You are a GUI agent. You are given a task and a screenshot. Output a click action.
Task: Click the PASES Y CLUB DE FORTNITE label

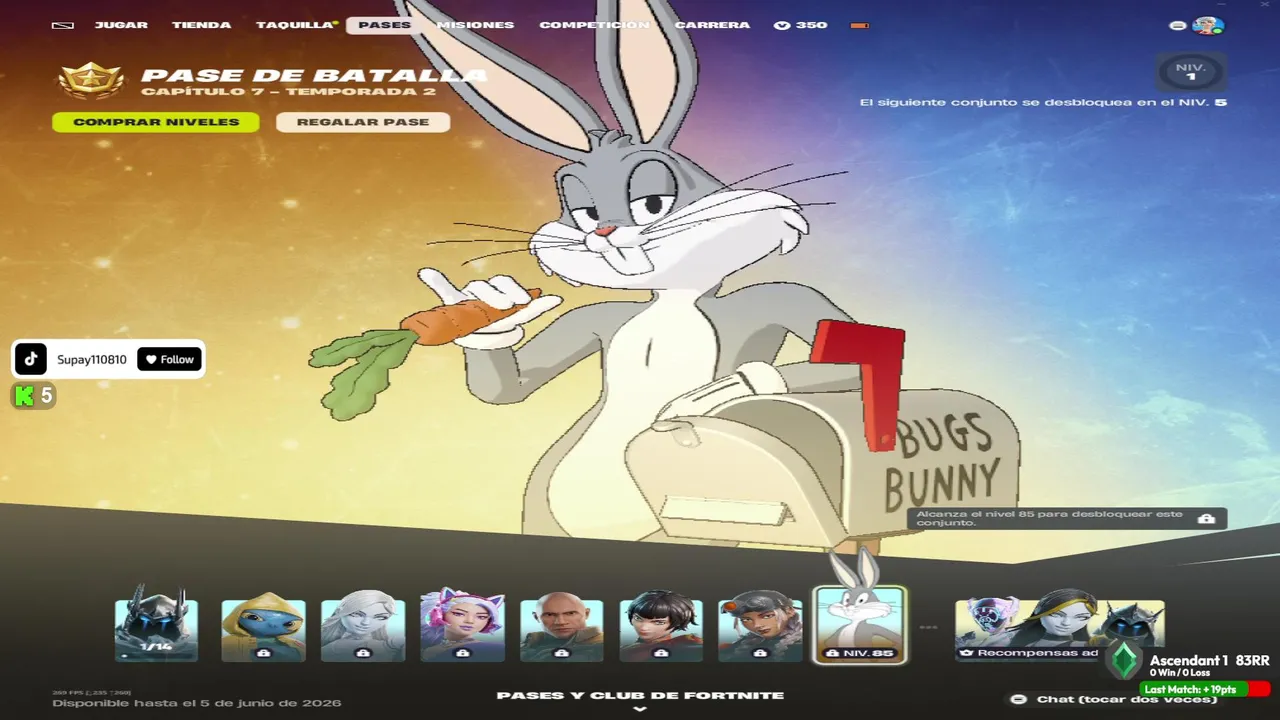(640, 695)
